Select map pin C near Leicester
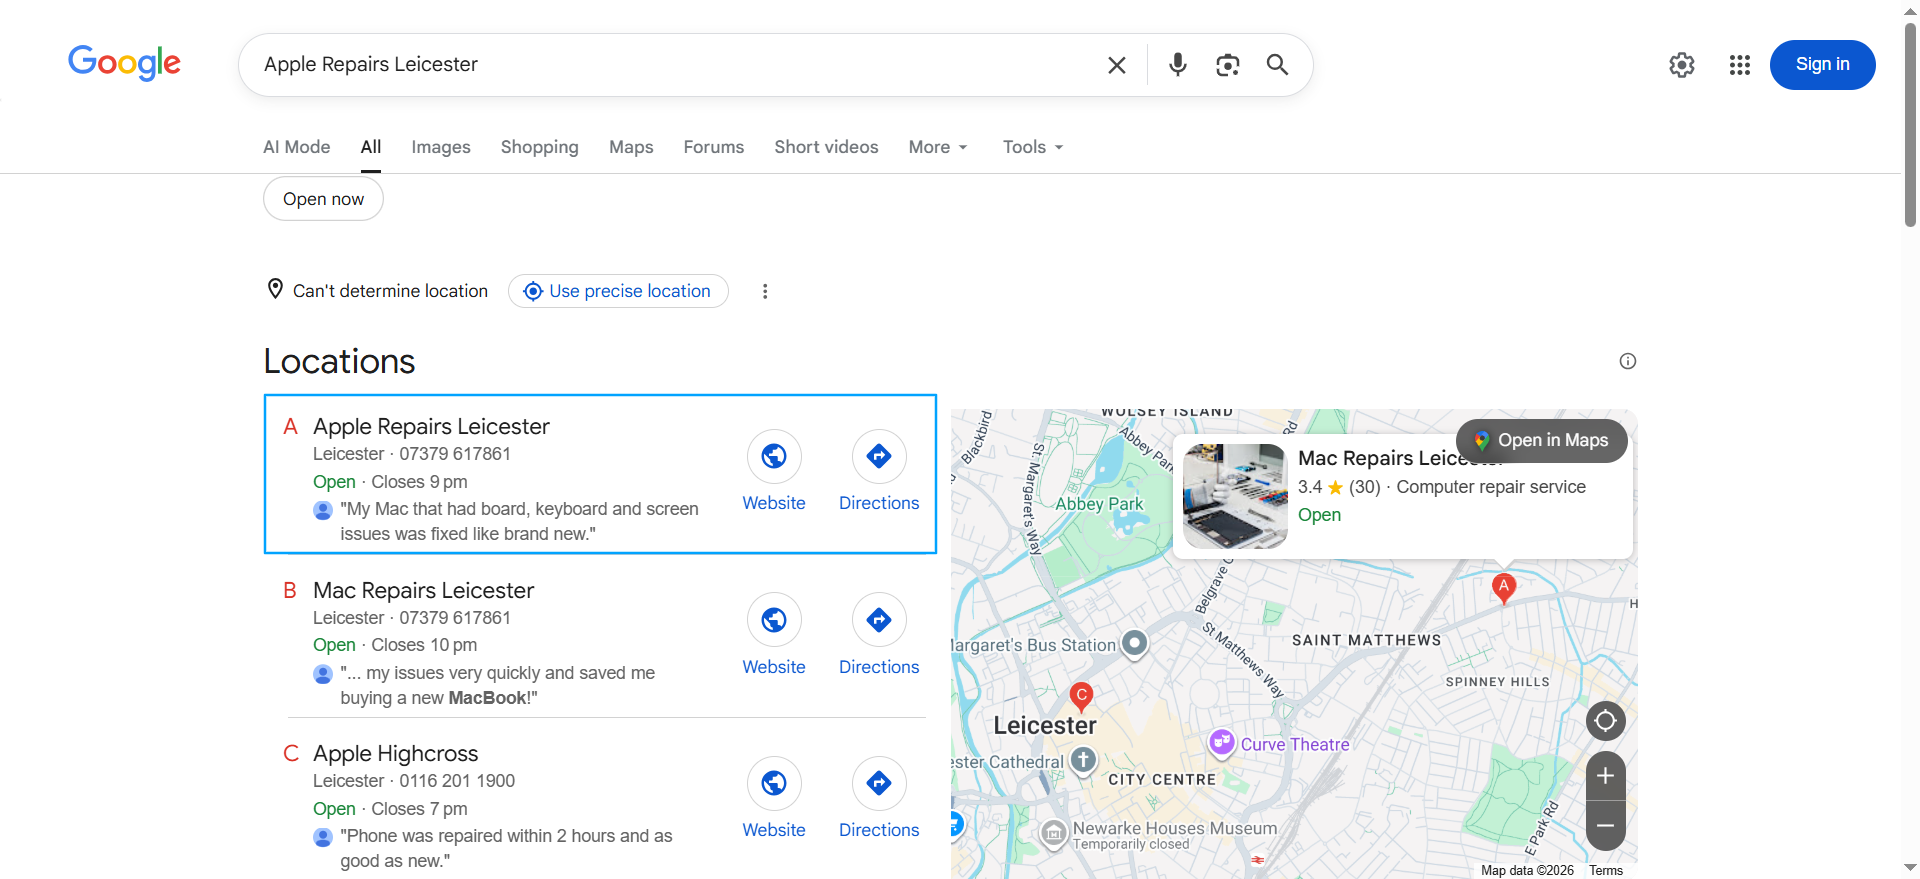The height and width of the screenshot is (879, 1920). point(1081,697)
